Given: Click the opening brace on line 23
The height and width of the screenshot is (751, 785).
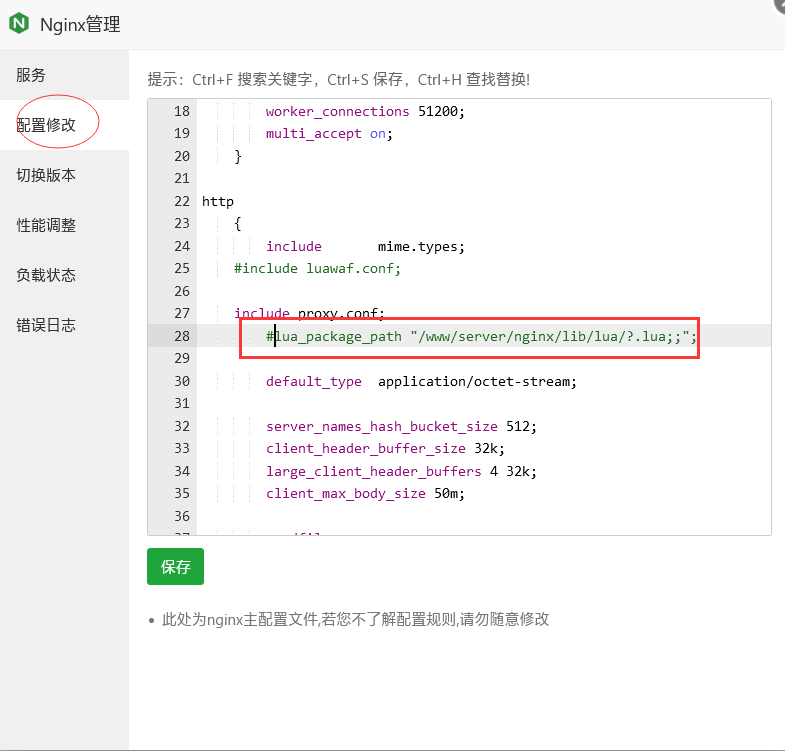Looking at the screenshot, I should (x=238, y=223).
